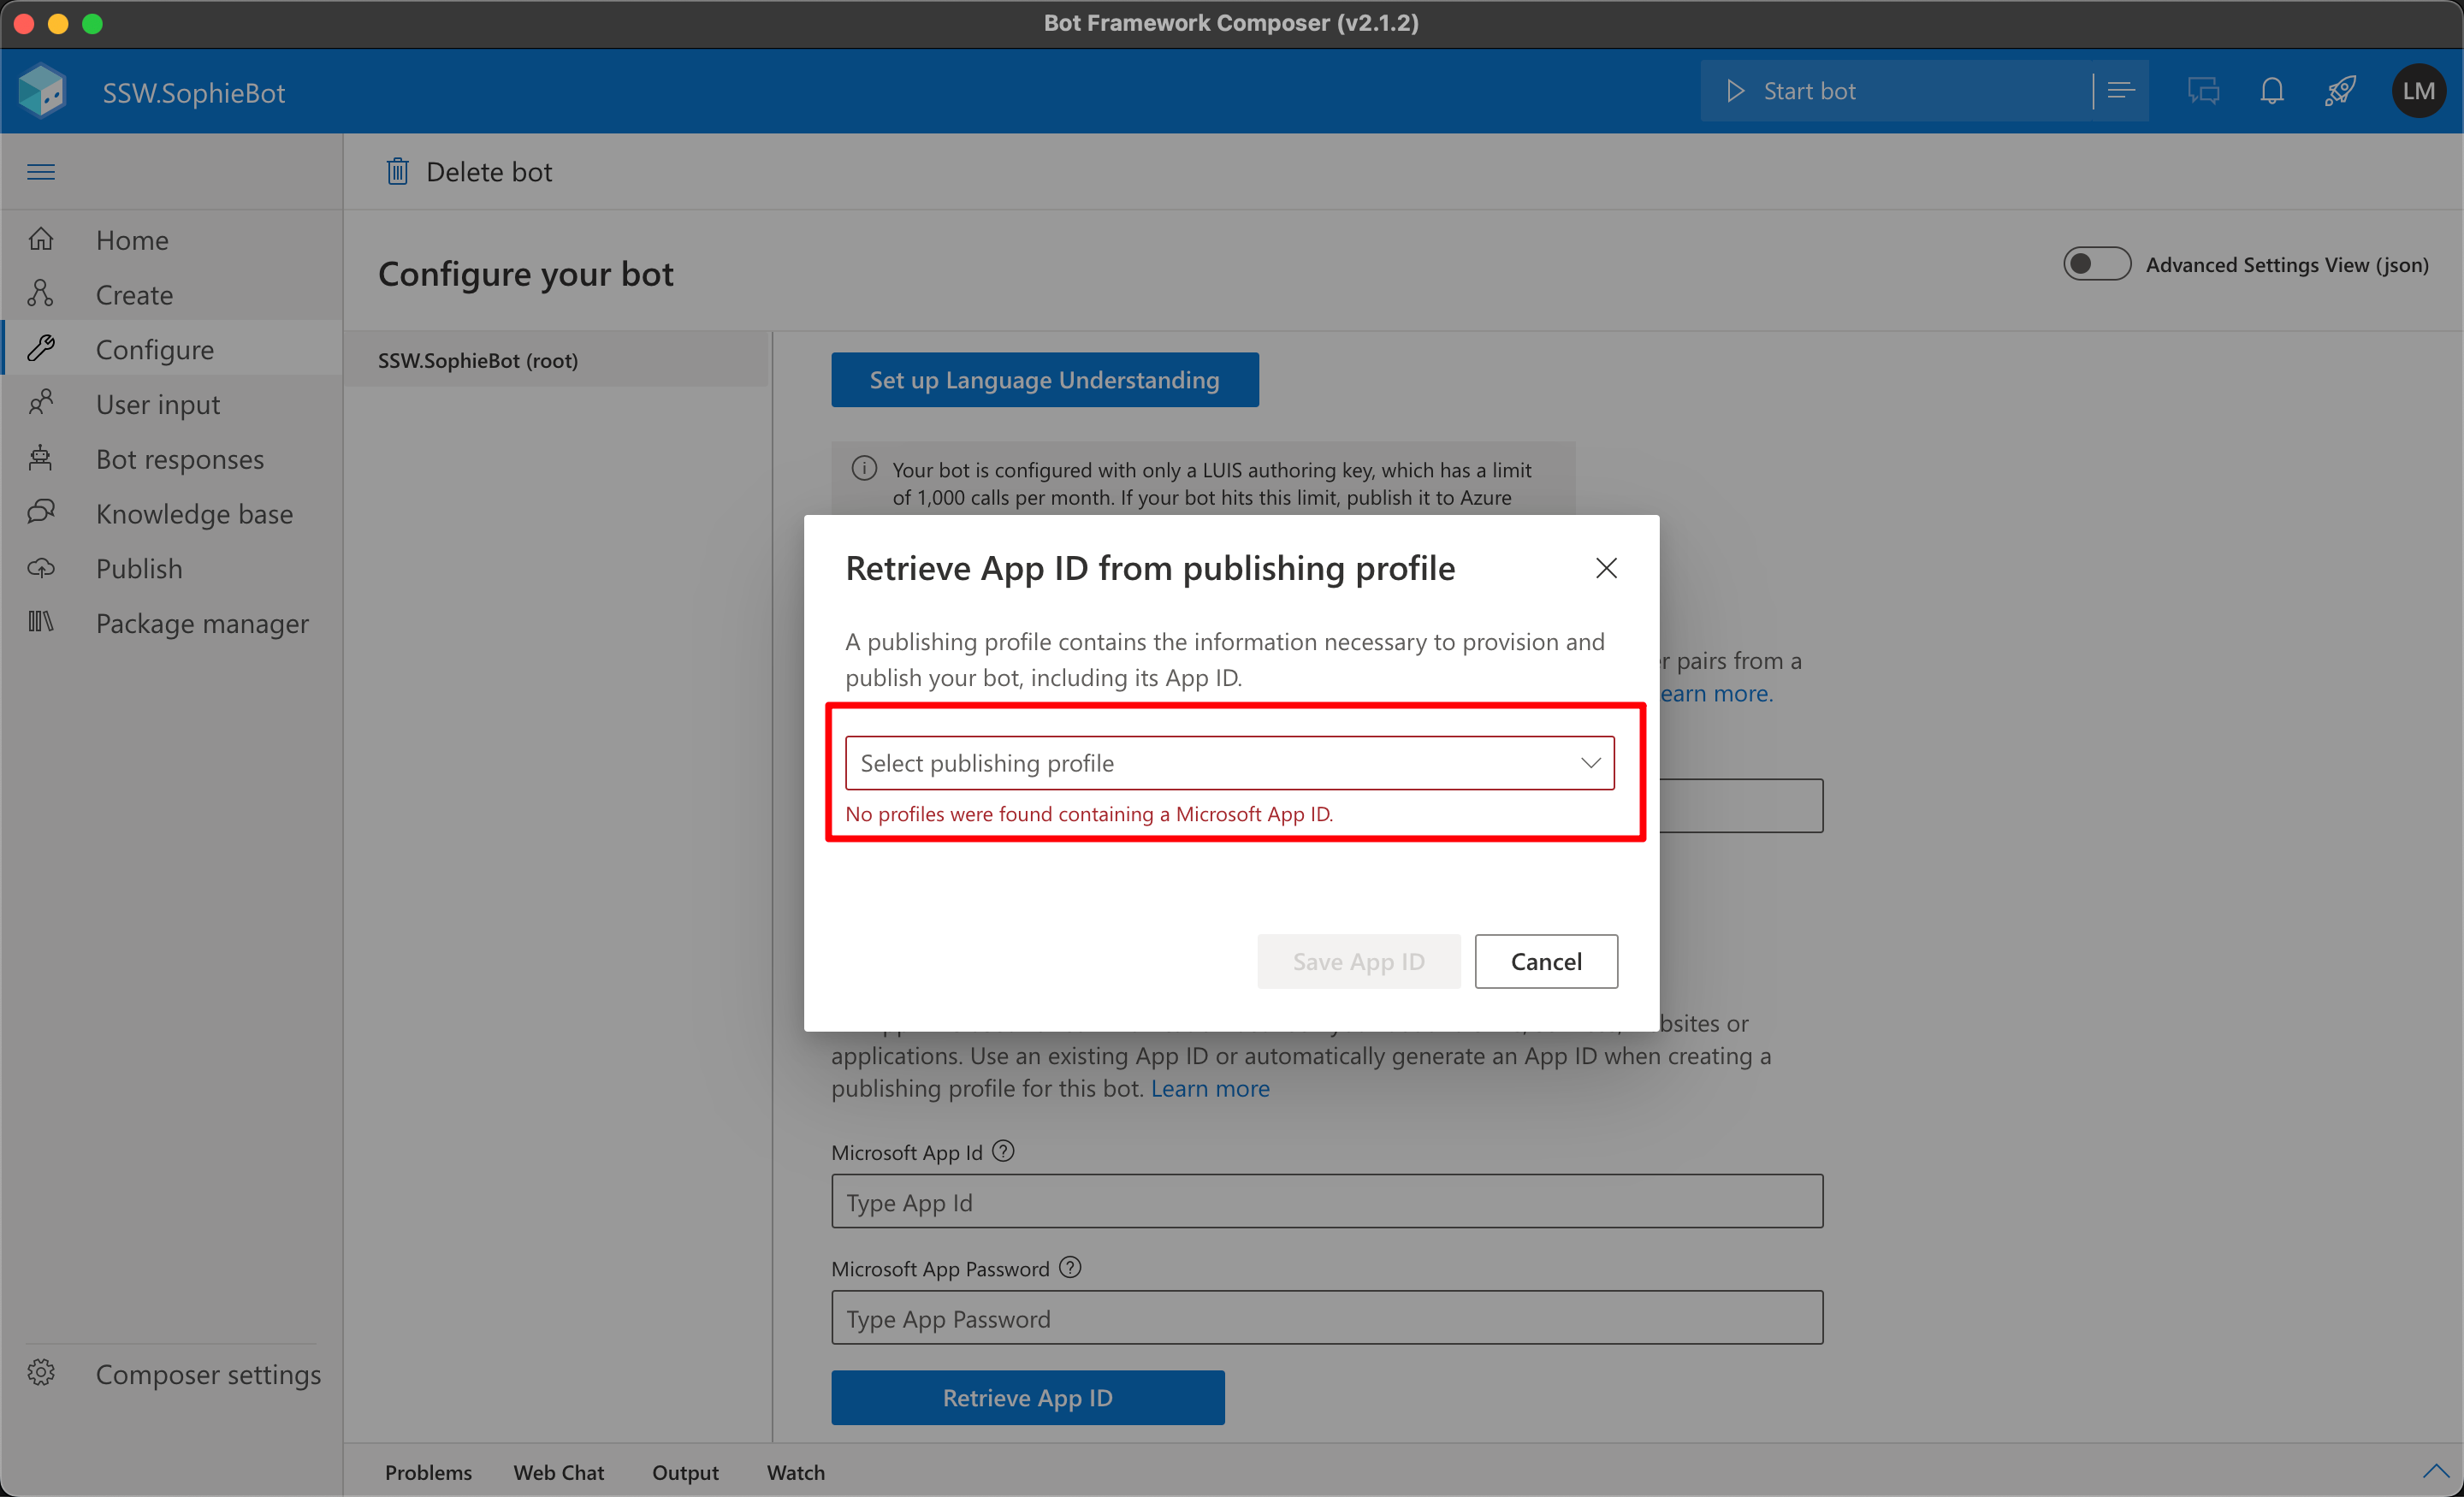The width and height of the screenshot is (2464, 1497).
Task: Click the Home icon in the sidebar
Action: (x=41, y=240)
